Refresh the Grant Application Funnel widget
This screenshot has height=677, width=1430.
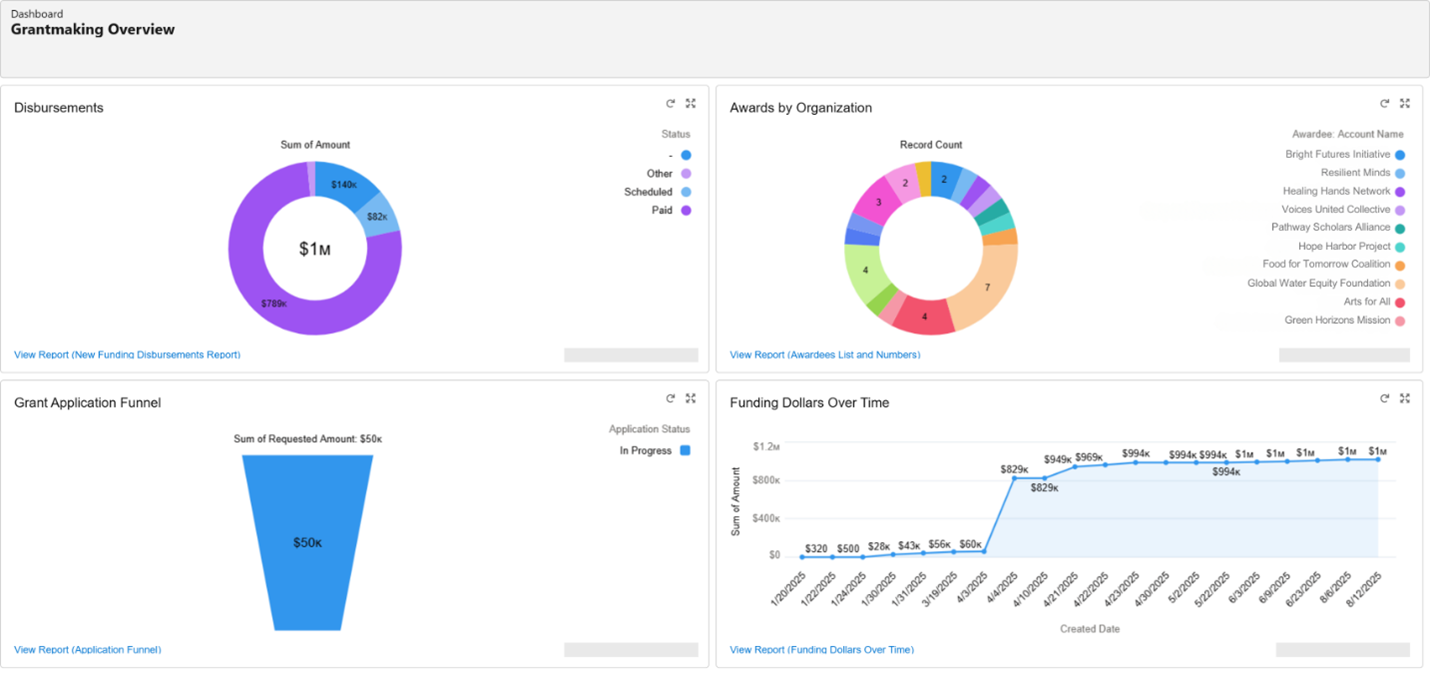[x=670, y=398]
